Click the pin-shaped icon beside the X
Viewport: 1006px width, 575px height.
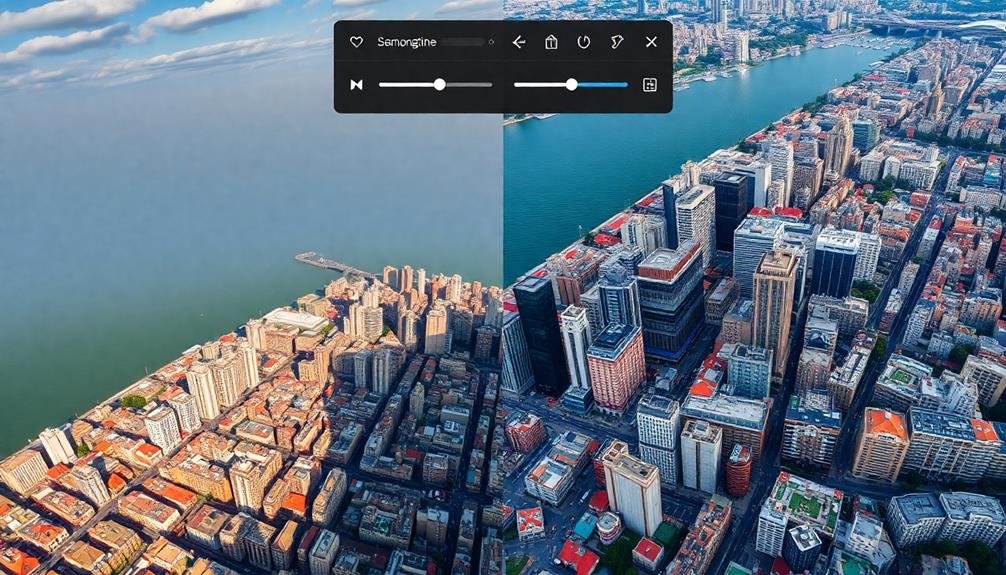click(x=617, y=42)
